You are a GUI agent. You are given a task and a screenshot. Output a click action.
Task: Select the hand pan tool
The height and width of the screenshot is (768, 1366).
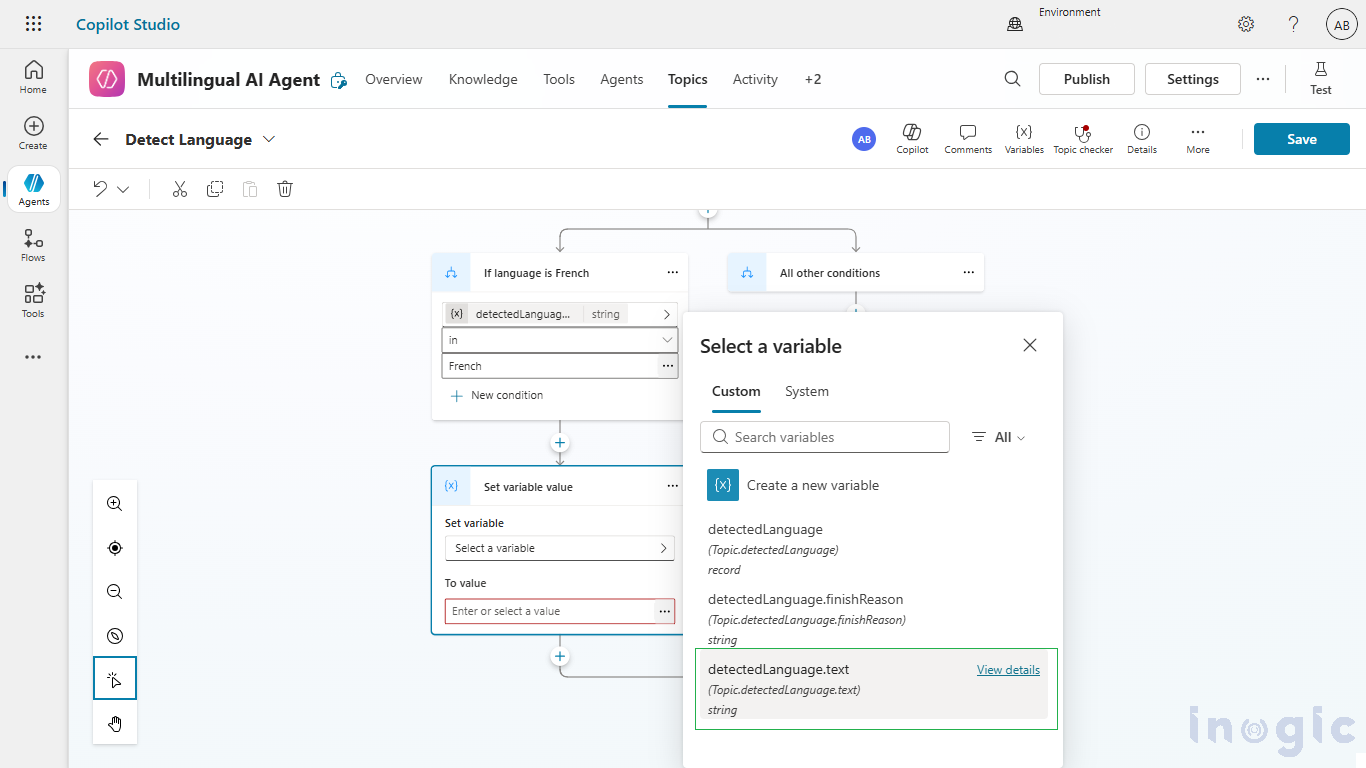pyautogui.click(x=115, y=723)
